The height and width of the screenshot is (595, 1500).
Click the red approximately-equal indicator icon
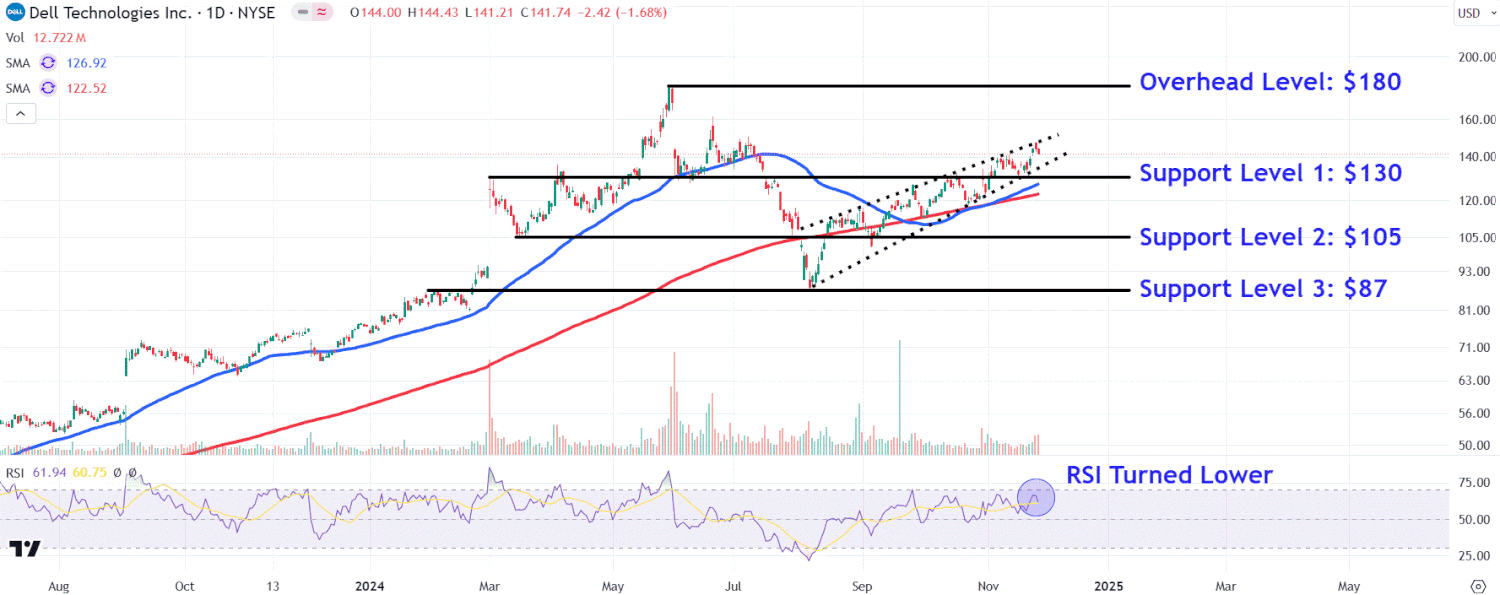323,13
